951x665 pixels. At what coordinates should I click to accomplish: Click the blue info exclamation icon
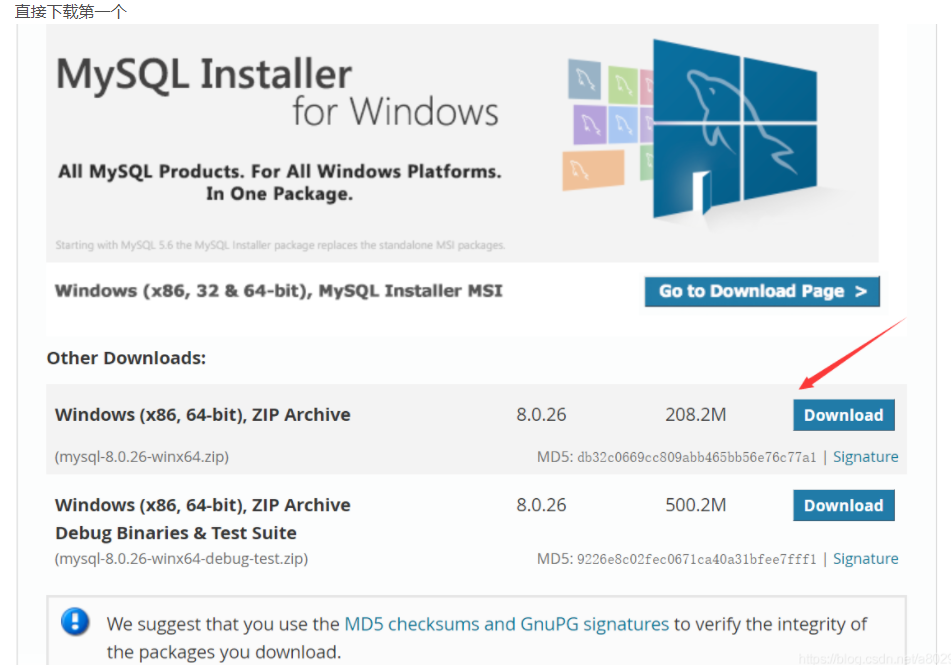coord(75,622)
